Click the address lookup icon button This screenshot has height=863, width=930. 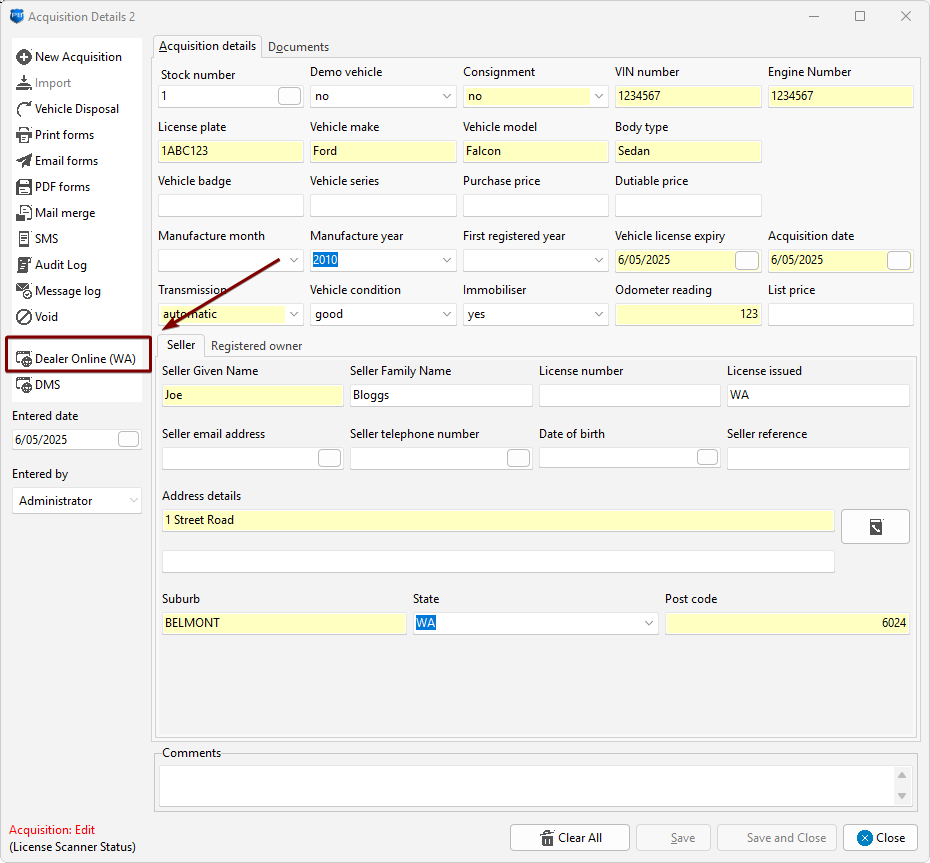(x=875, y=526)
